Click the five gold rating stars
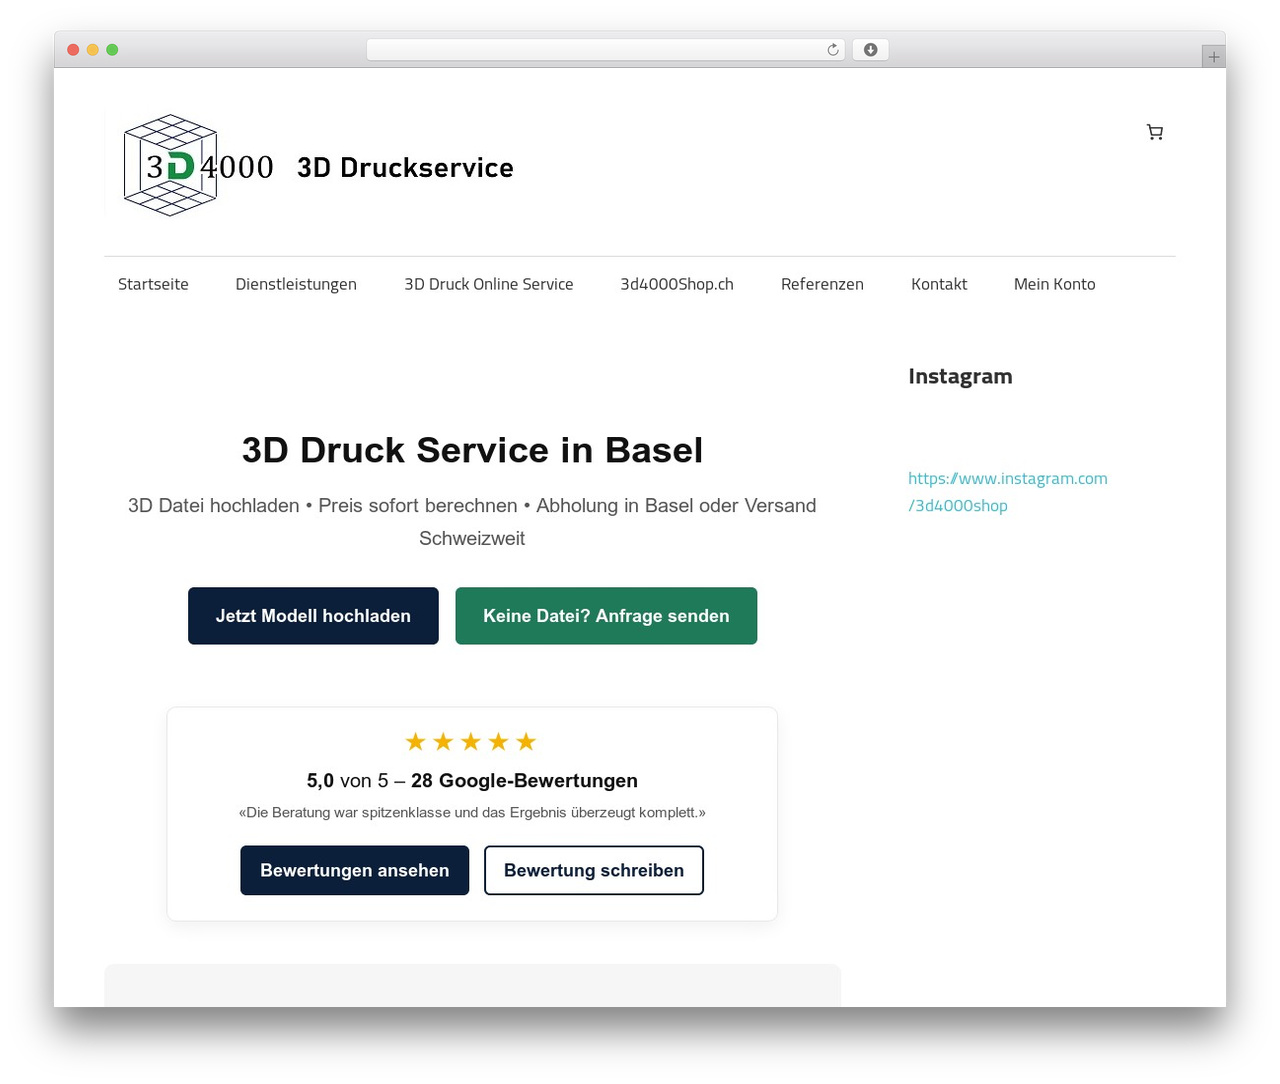This screenshot has width=1280, height=1084. click(471, 742)
